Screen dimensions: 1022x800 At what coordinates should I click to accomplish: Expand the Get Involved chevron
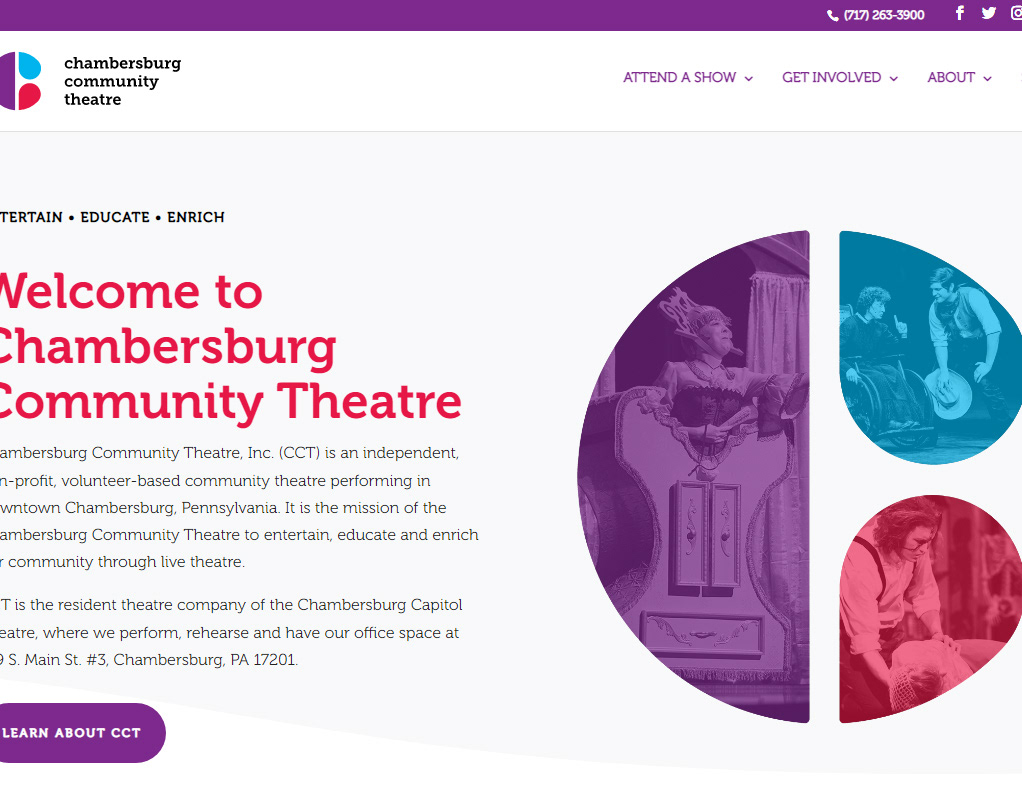click(894, 79)
